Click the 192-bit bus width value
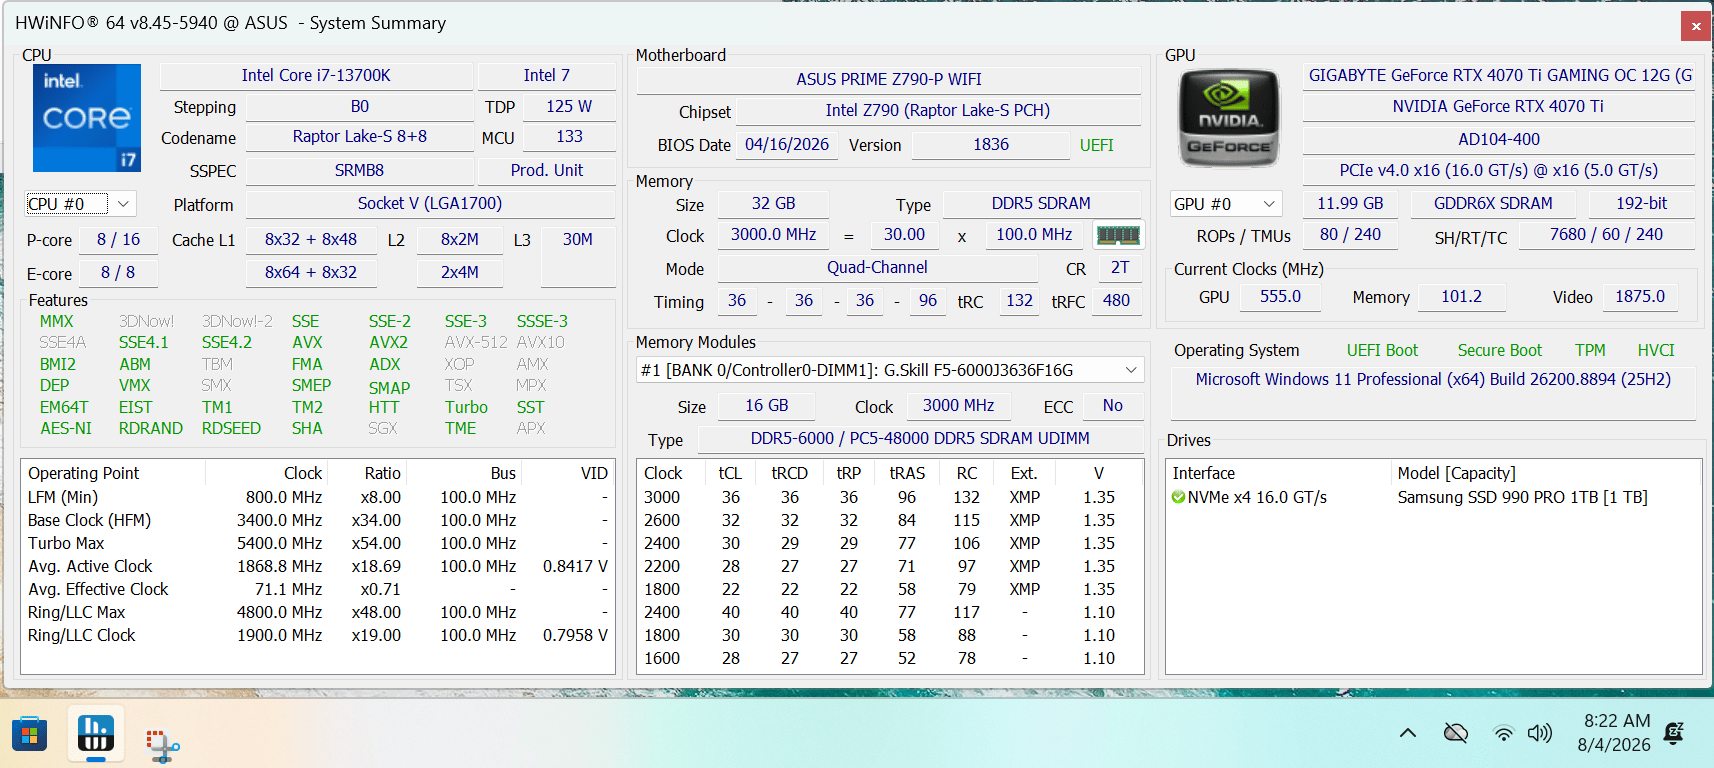This screenshot has width=1714, height=768. 1642,204
